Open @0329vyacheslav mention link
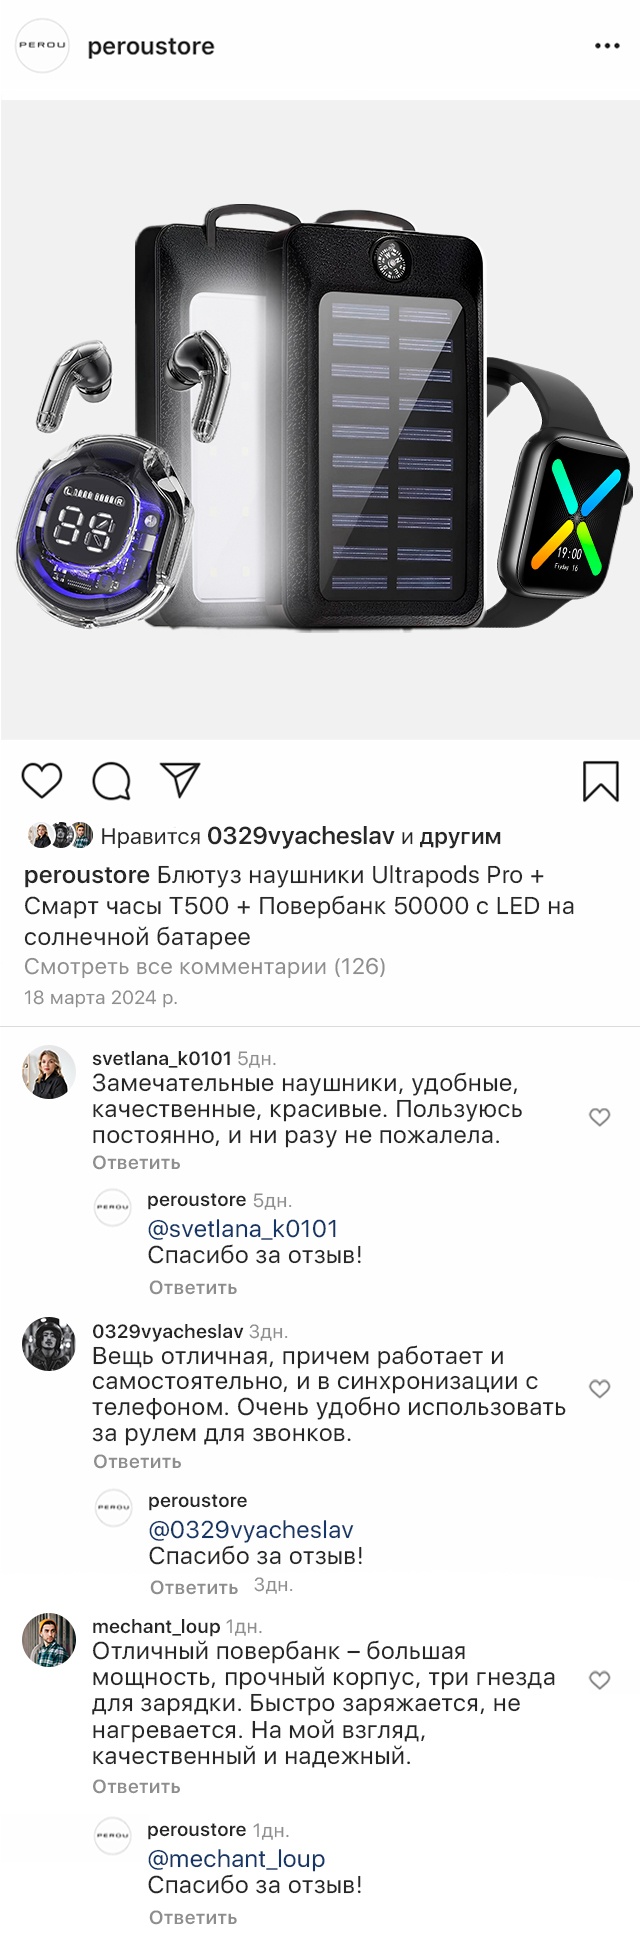The image size is (640, 1950). pyautogui.click(x=251, y=1530)
